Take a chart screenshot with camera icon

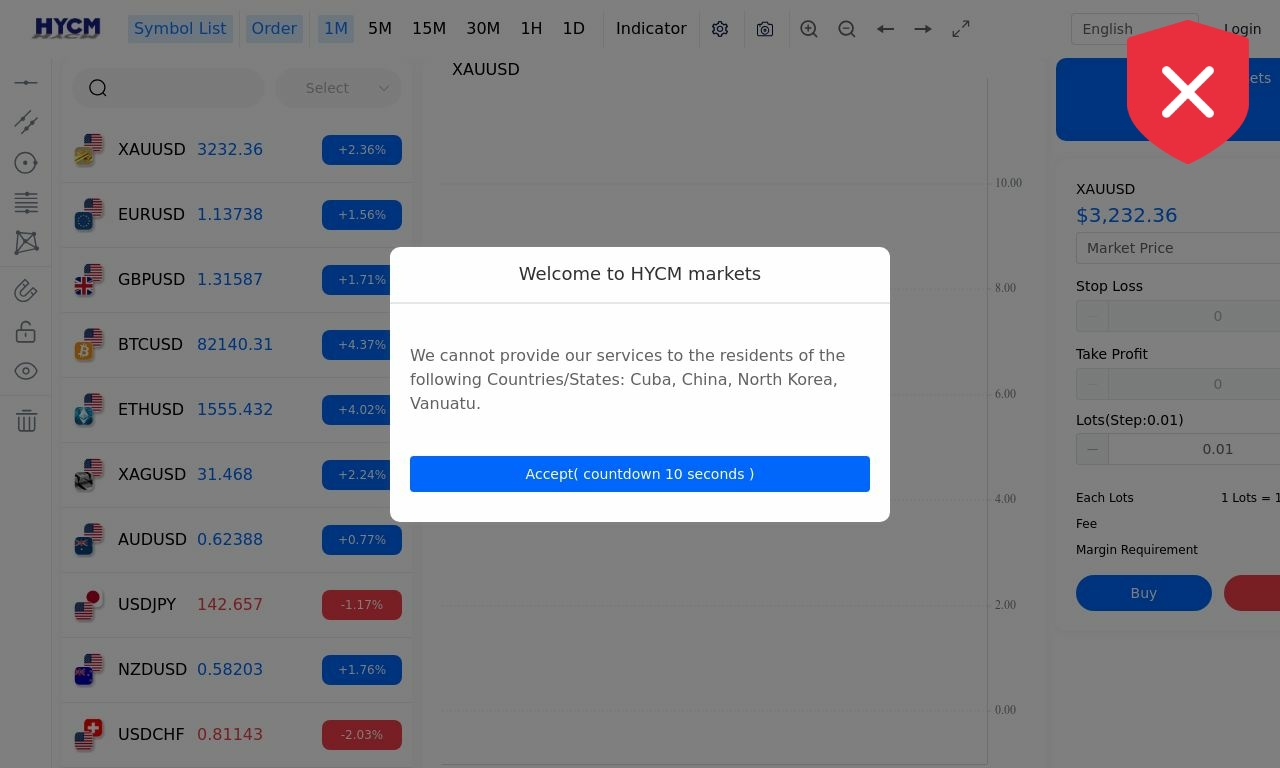click(x=765, y=29)
